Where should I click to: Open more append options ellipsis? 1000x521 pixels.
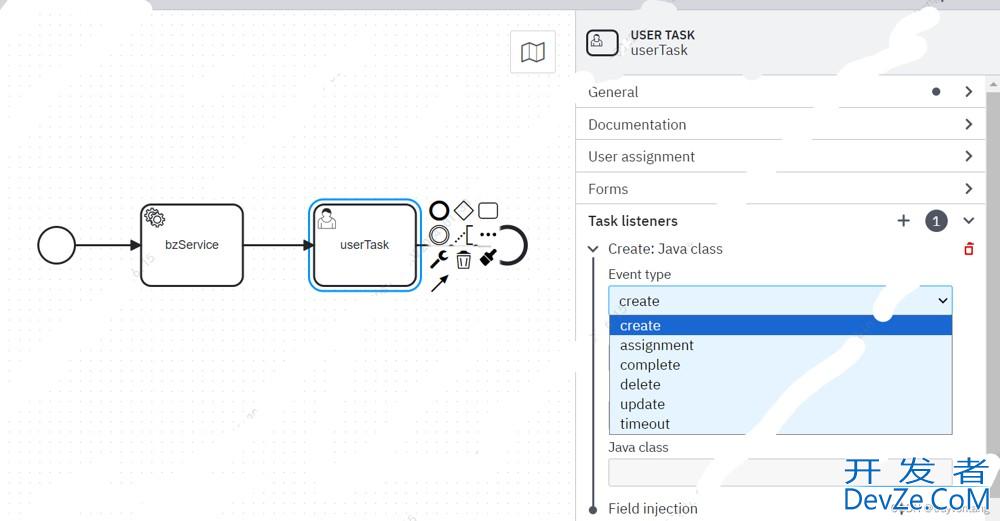pyautogui.click(x=488, y=235)
